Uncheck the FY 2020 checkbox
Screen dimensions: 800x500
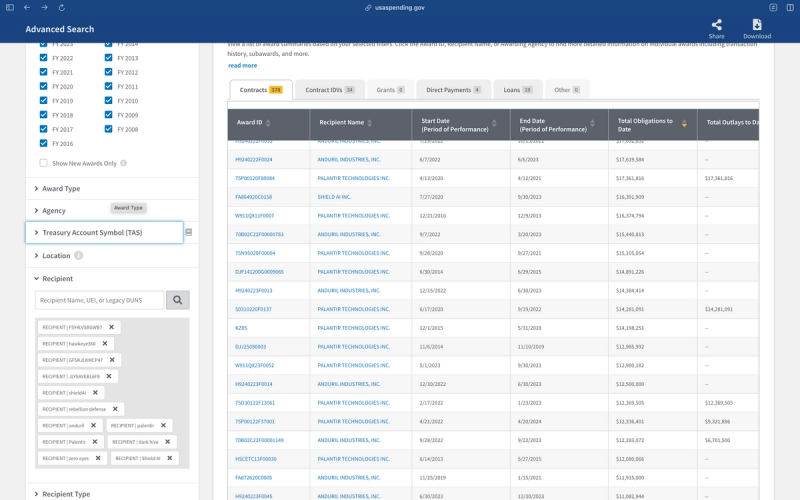click(x=43, y=86)
